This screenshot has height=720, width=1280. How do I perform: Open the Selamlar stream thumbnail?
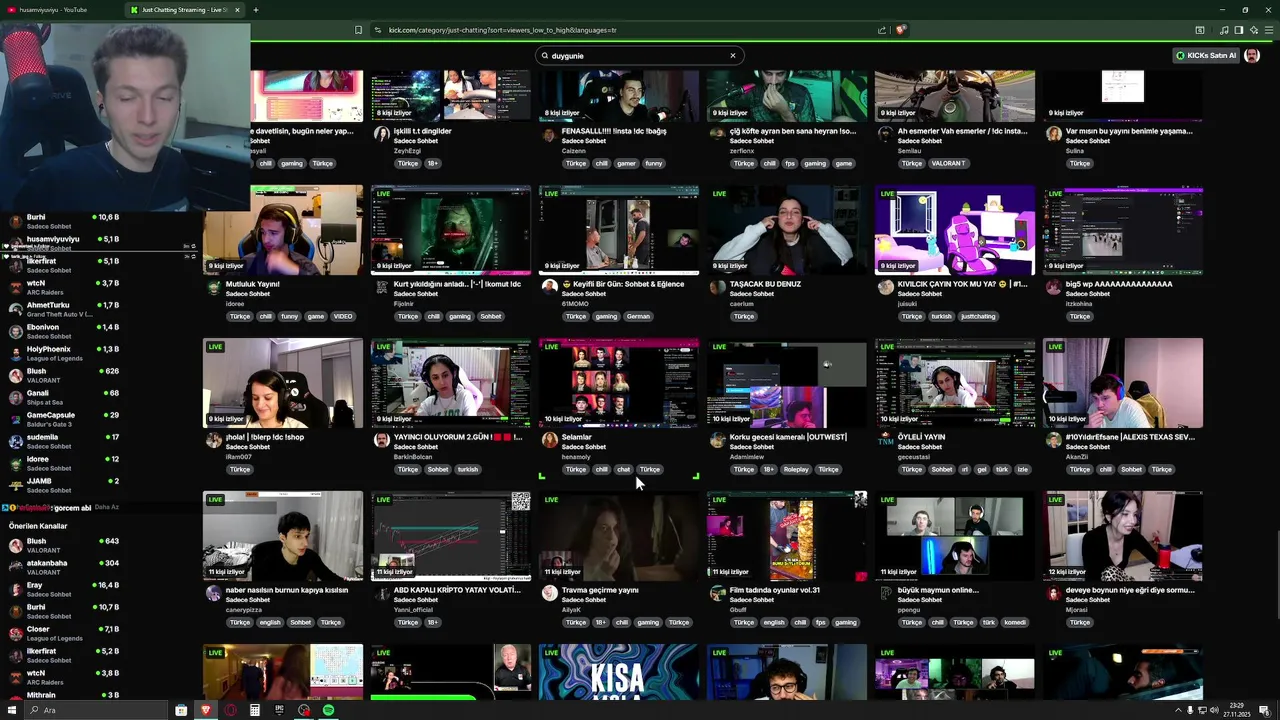[x=619, y=383]
